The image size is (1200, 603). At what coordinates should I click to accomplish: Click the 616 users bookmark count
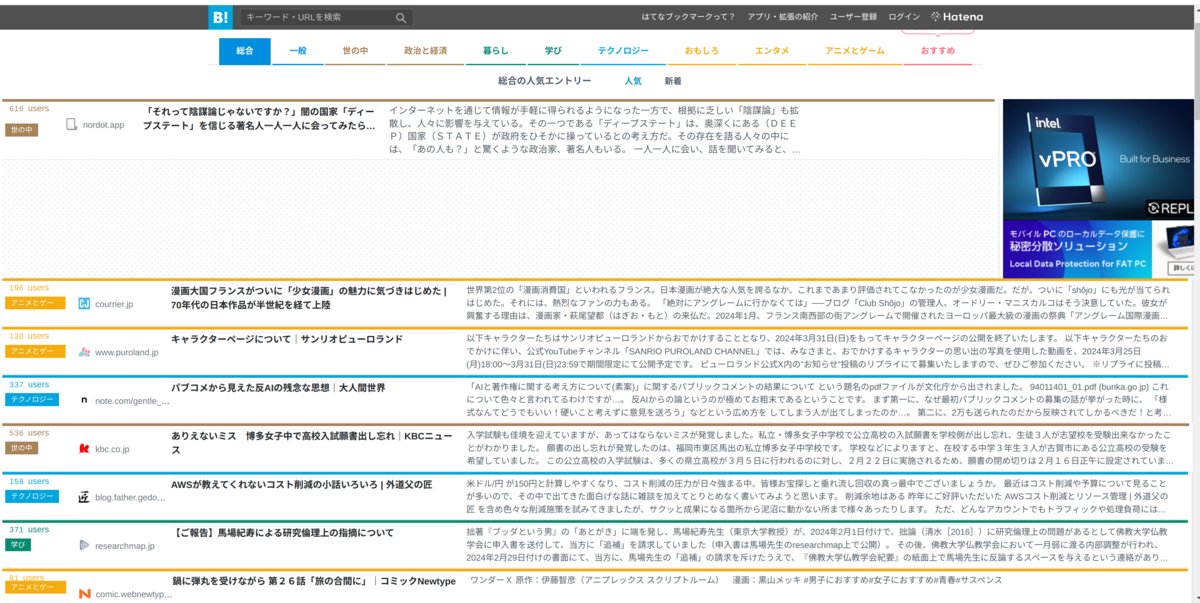[29, 108]
